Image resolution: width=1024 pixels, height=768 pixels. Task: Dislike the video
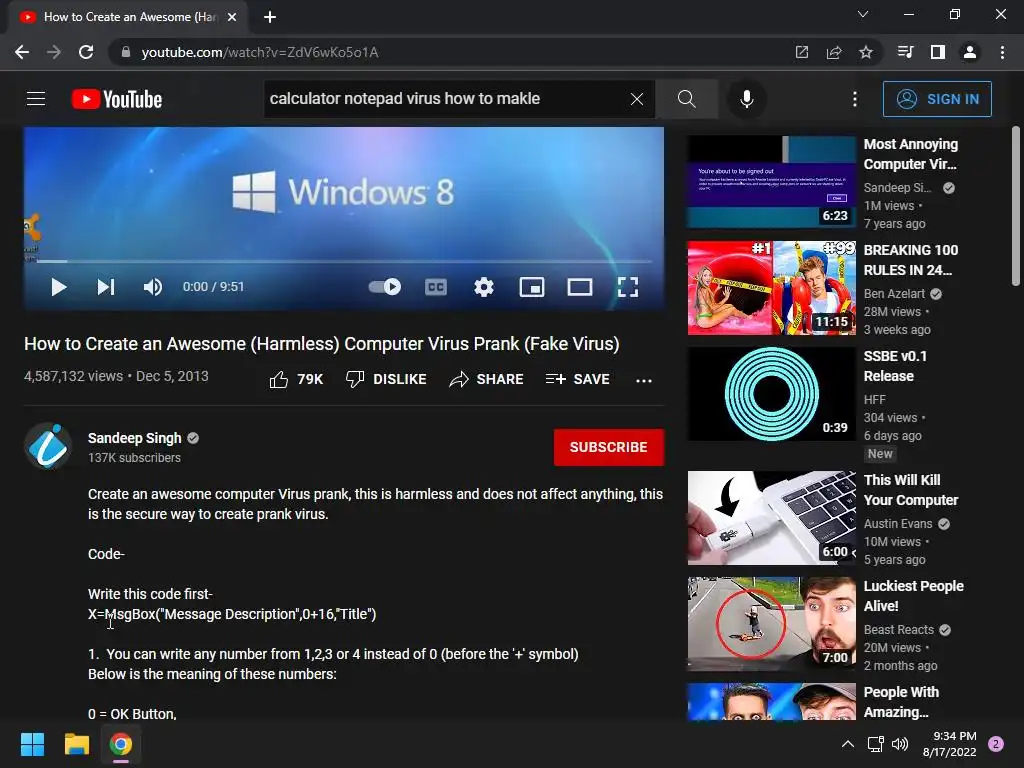(x=386, y=379)
